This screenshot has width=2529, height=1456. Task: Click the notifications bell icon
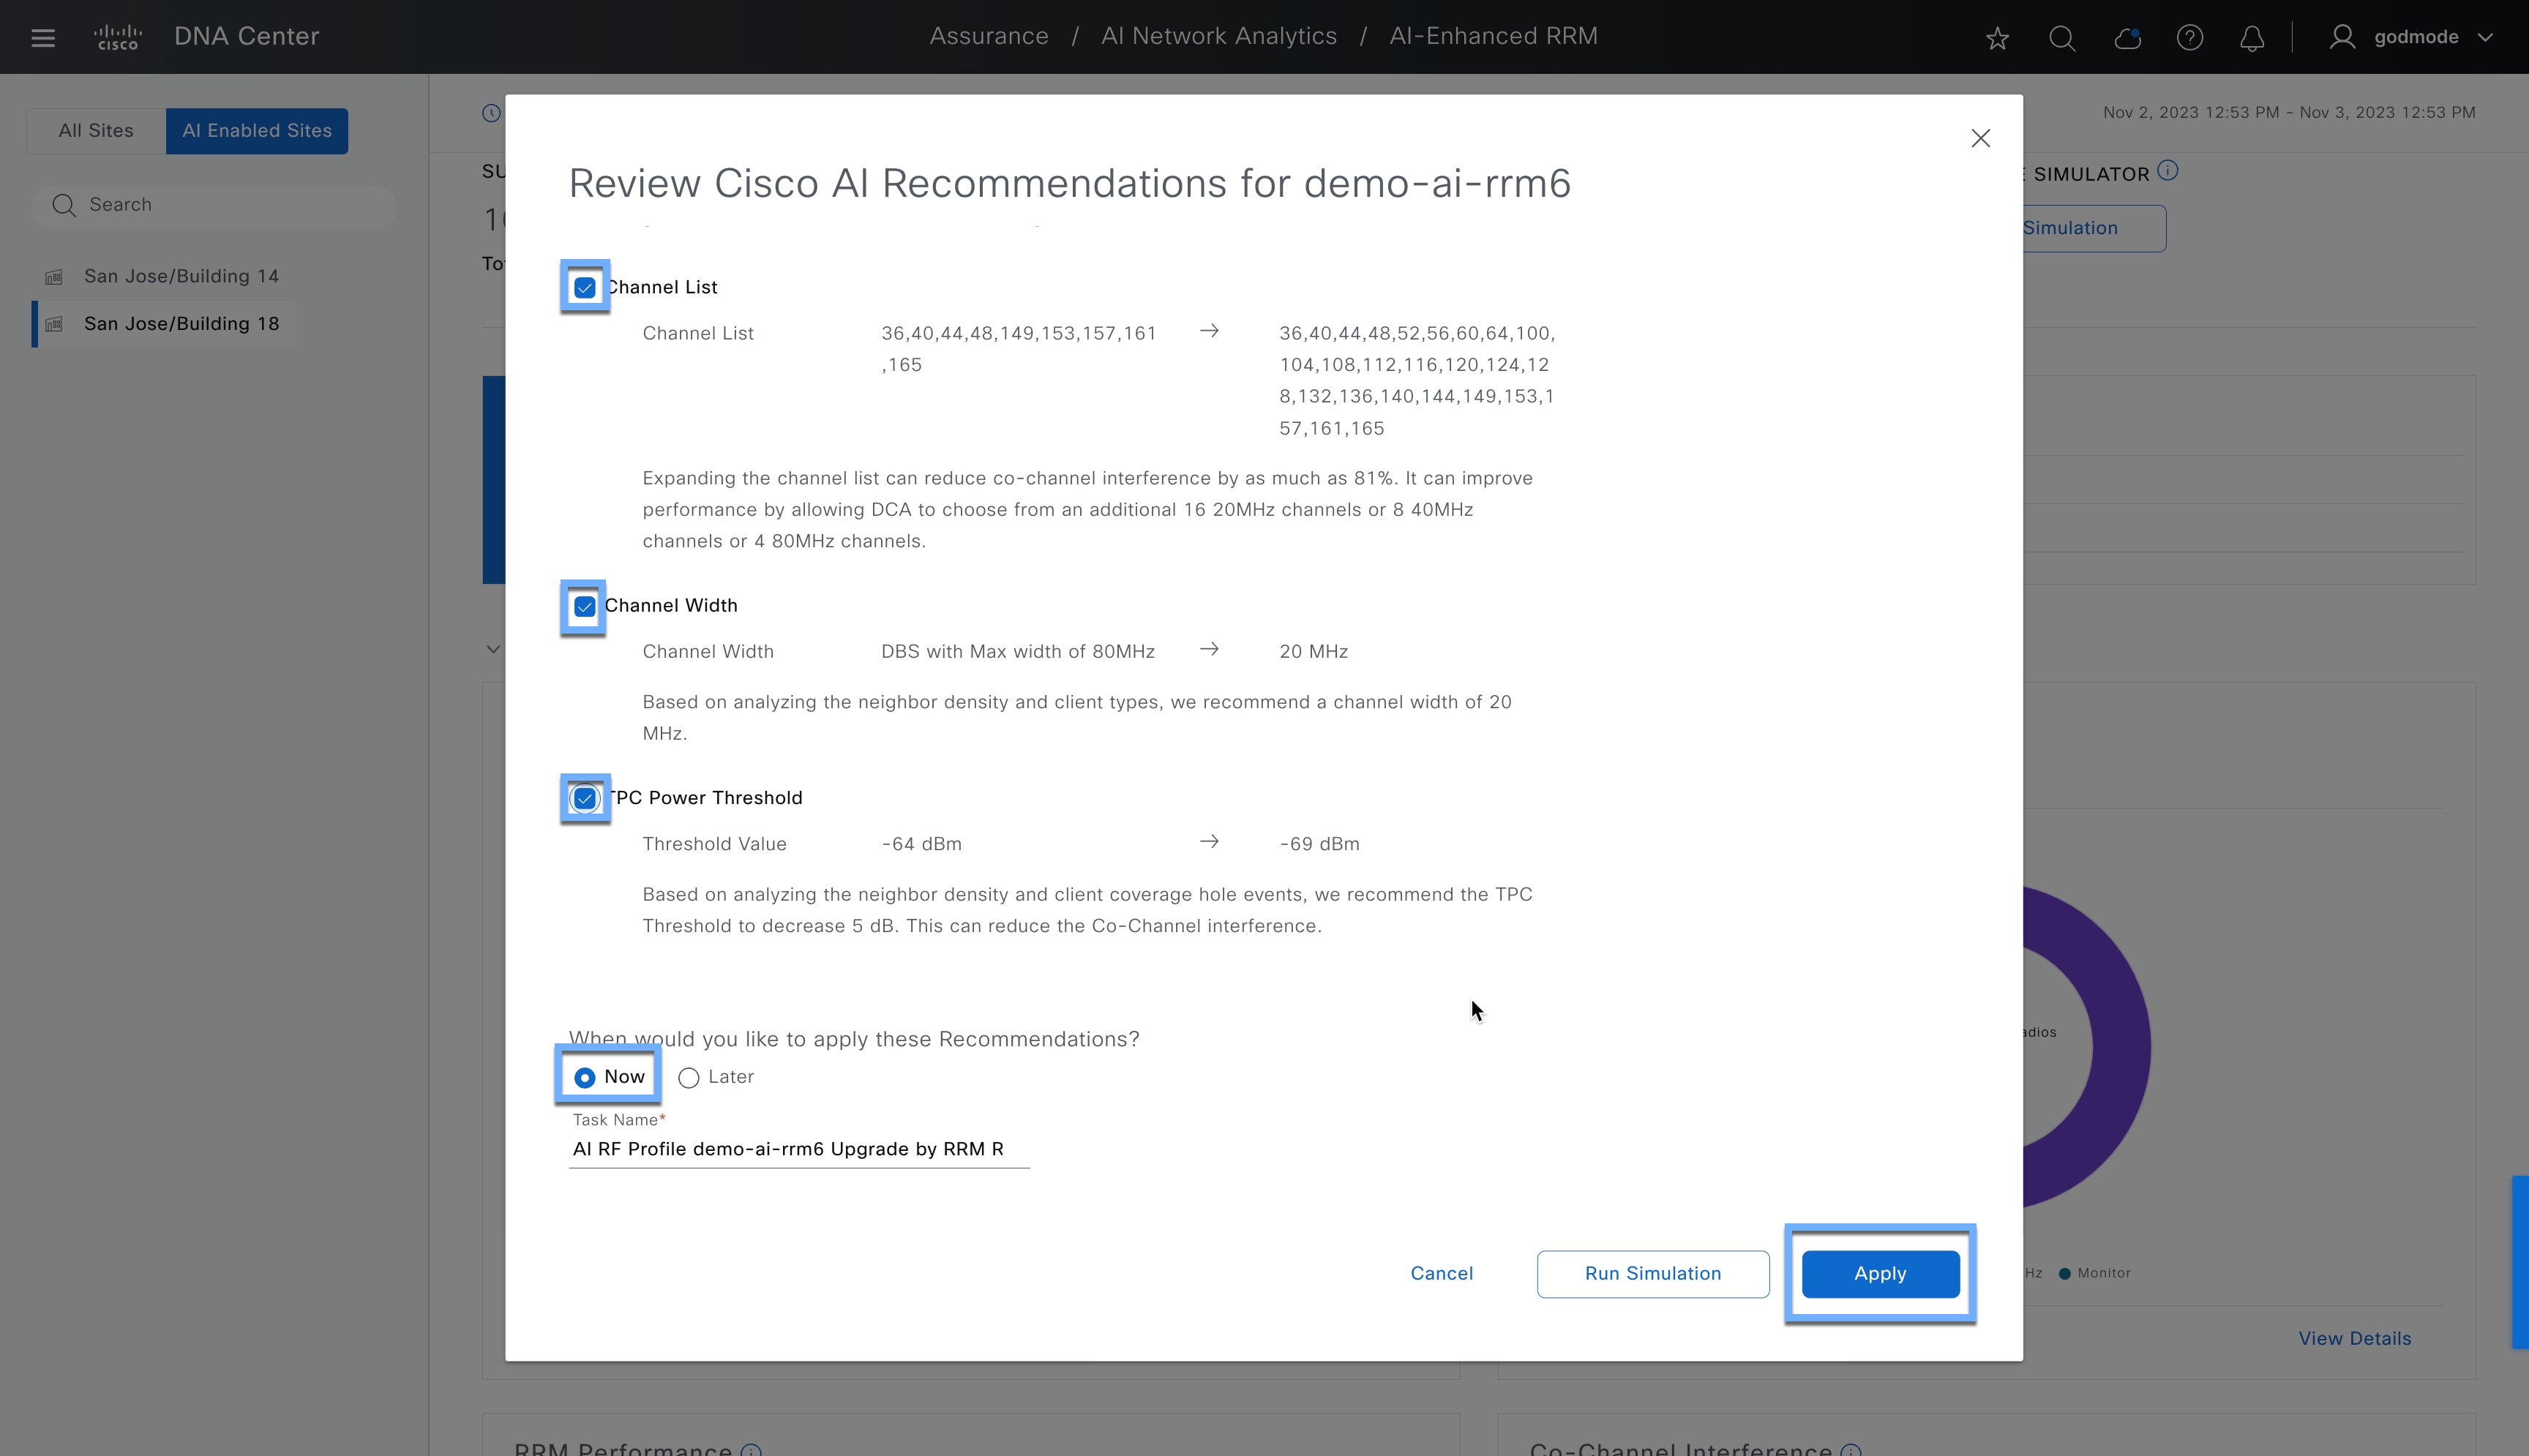pyautogui.click(x=2253, y=38)
